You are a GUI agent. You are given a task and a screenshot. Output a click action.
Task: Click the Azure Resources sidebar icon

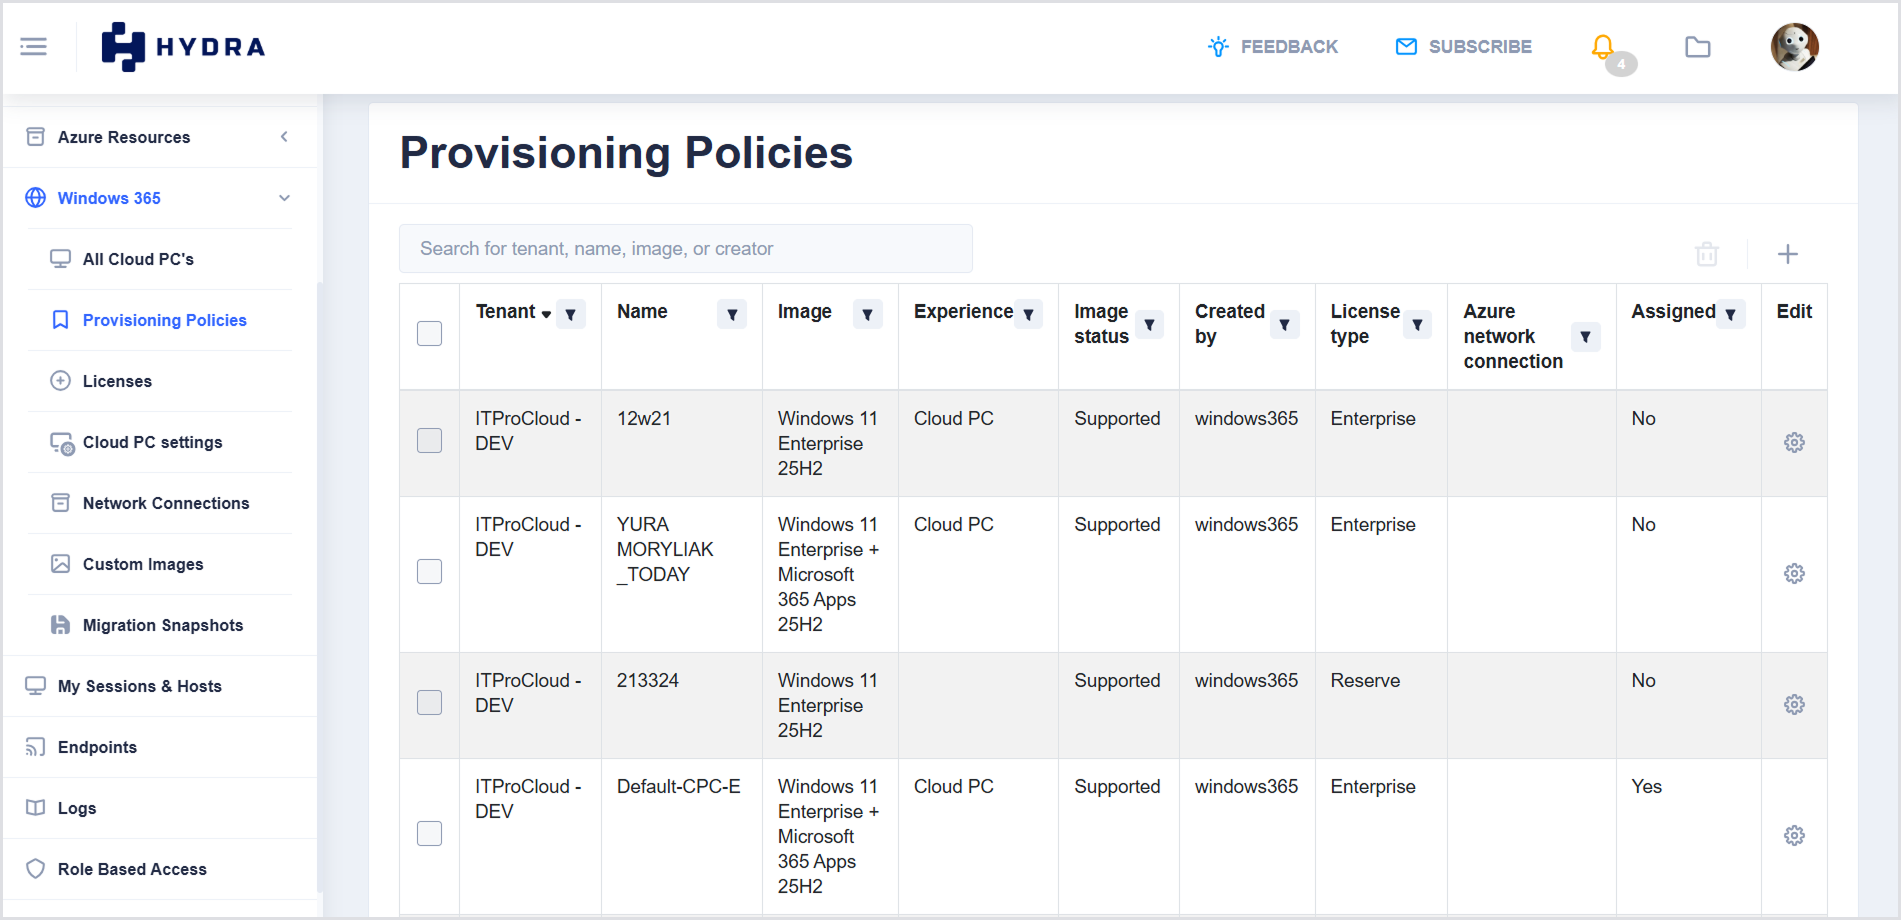point(35,137)
